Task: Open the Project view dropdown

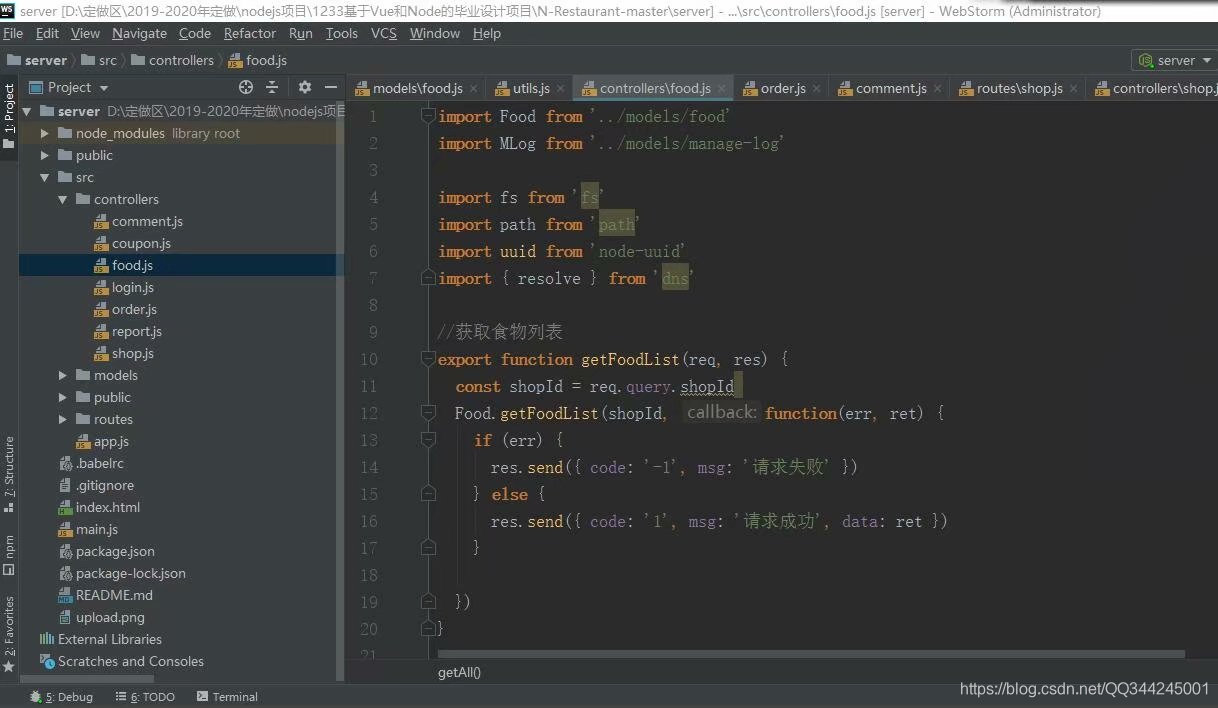Action: pos(104,88)
